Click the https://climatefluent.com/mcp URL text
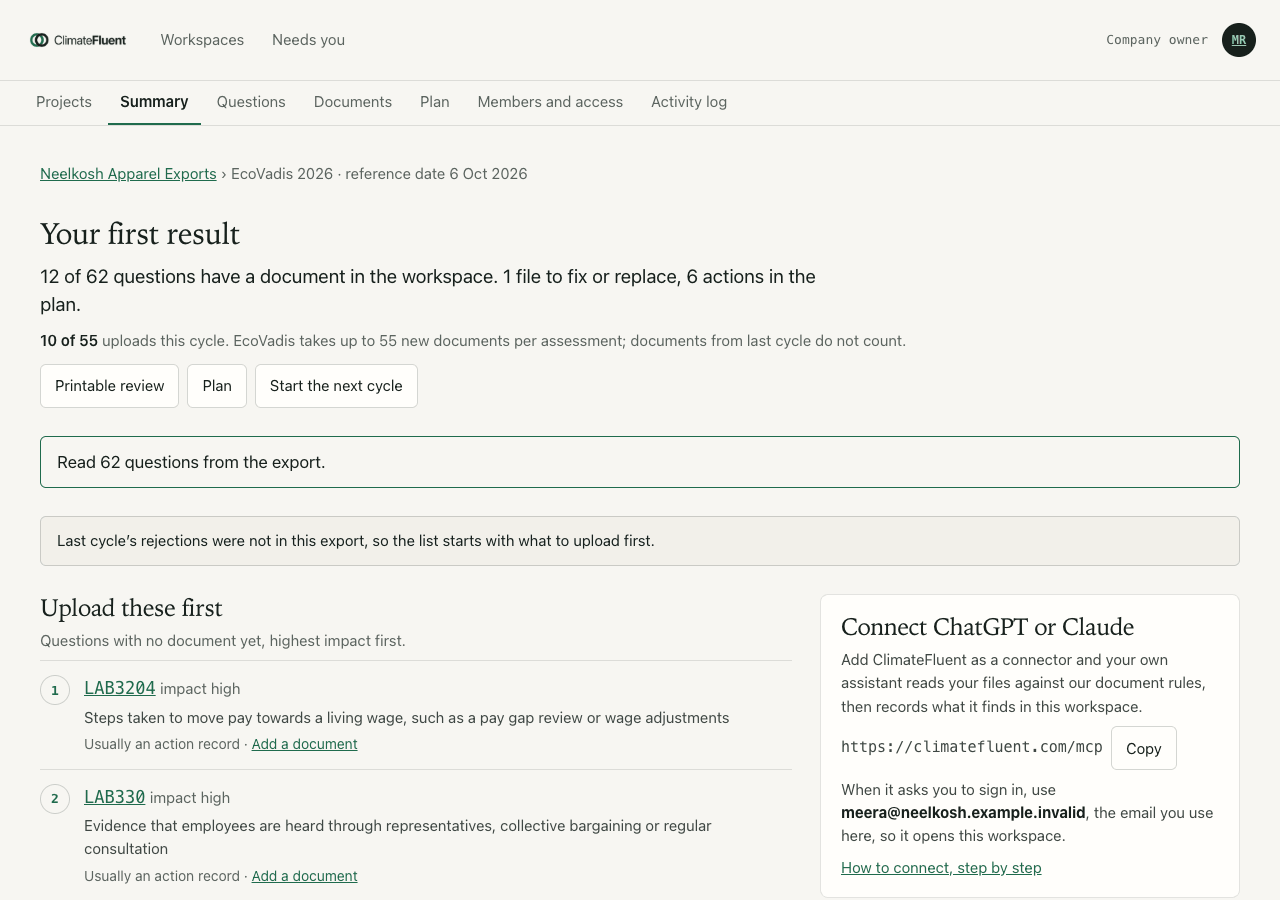 972,747
